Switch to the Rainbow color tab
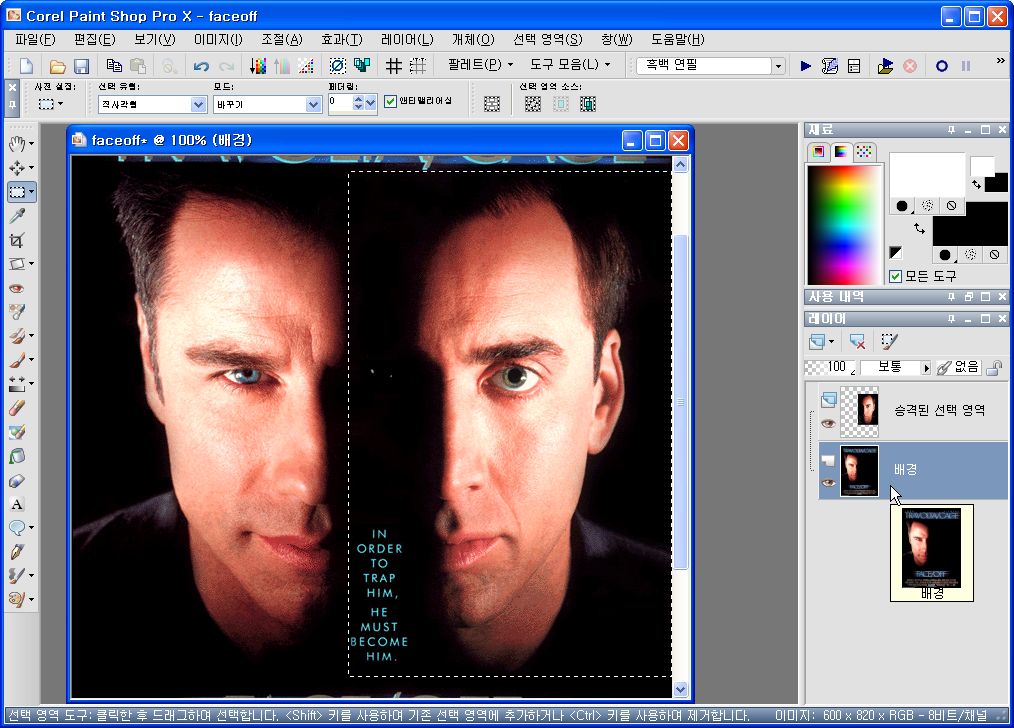This screenshot has height=728, width=1014. point(841,151)
